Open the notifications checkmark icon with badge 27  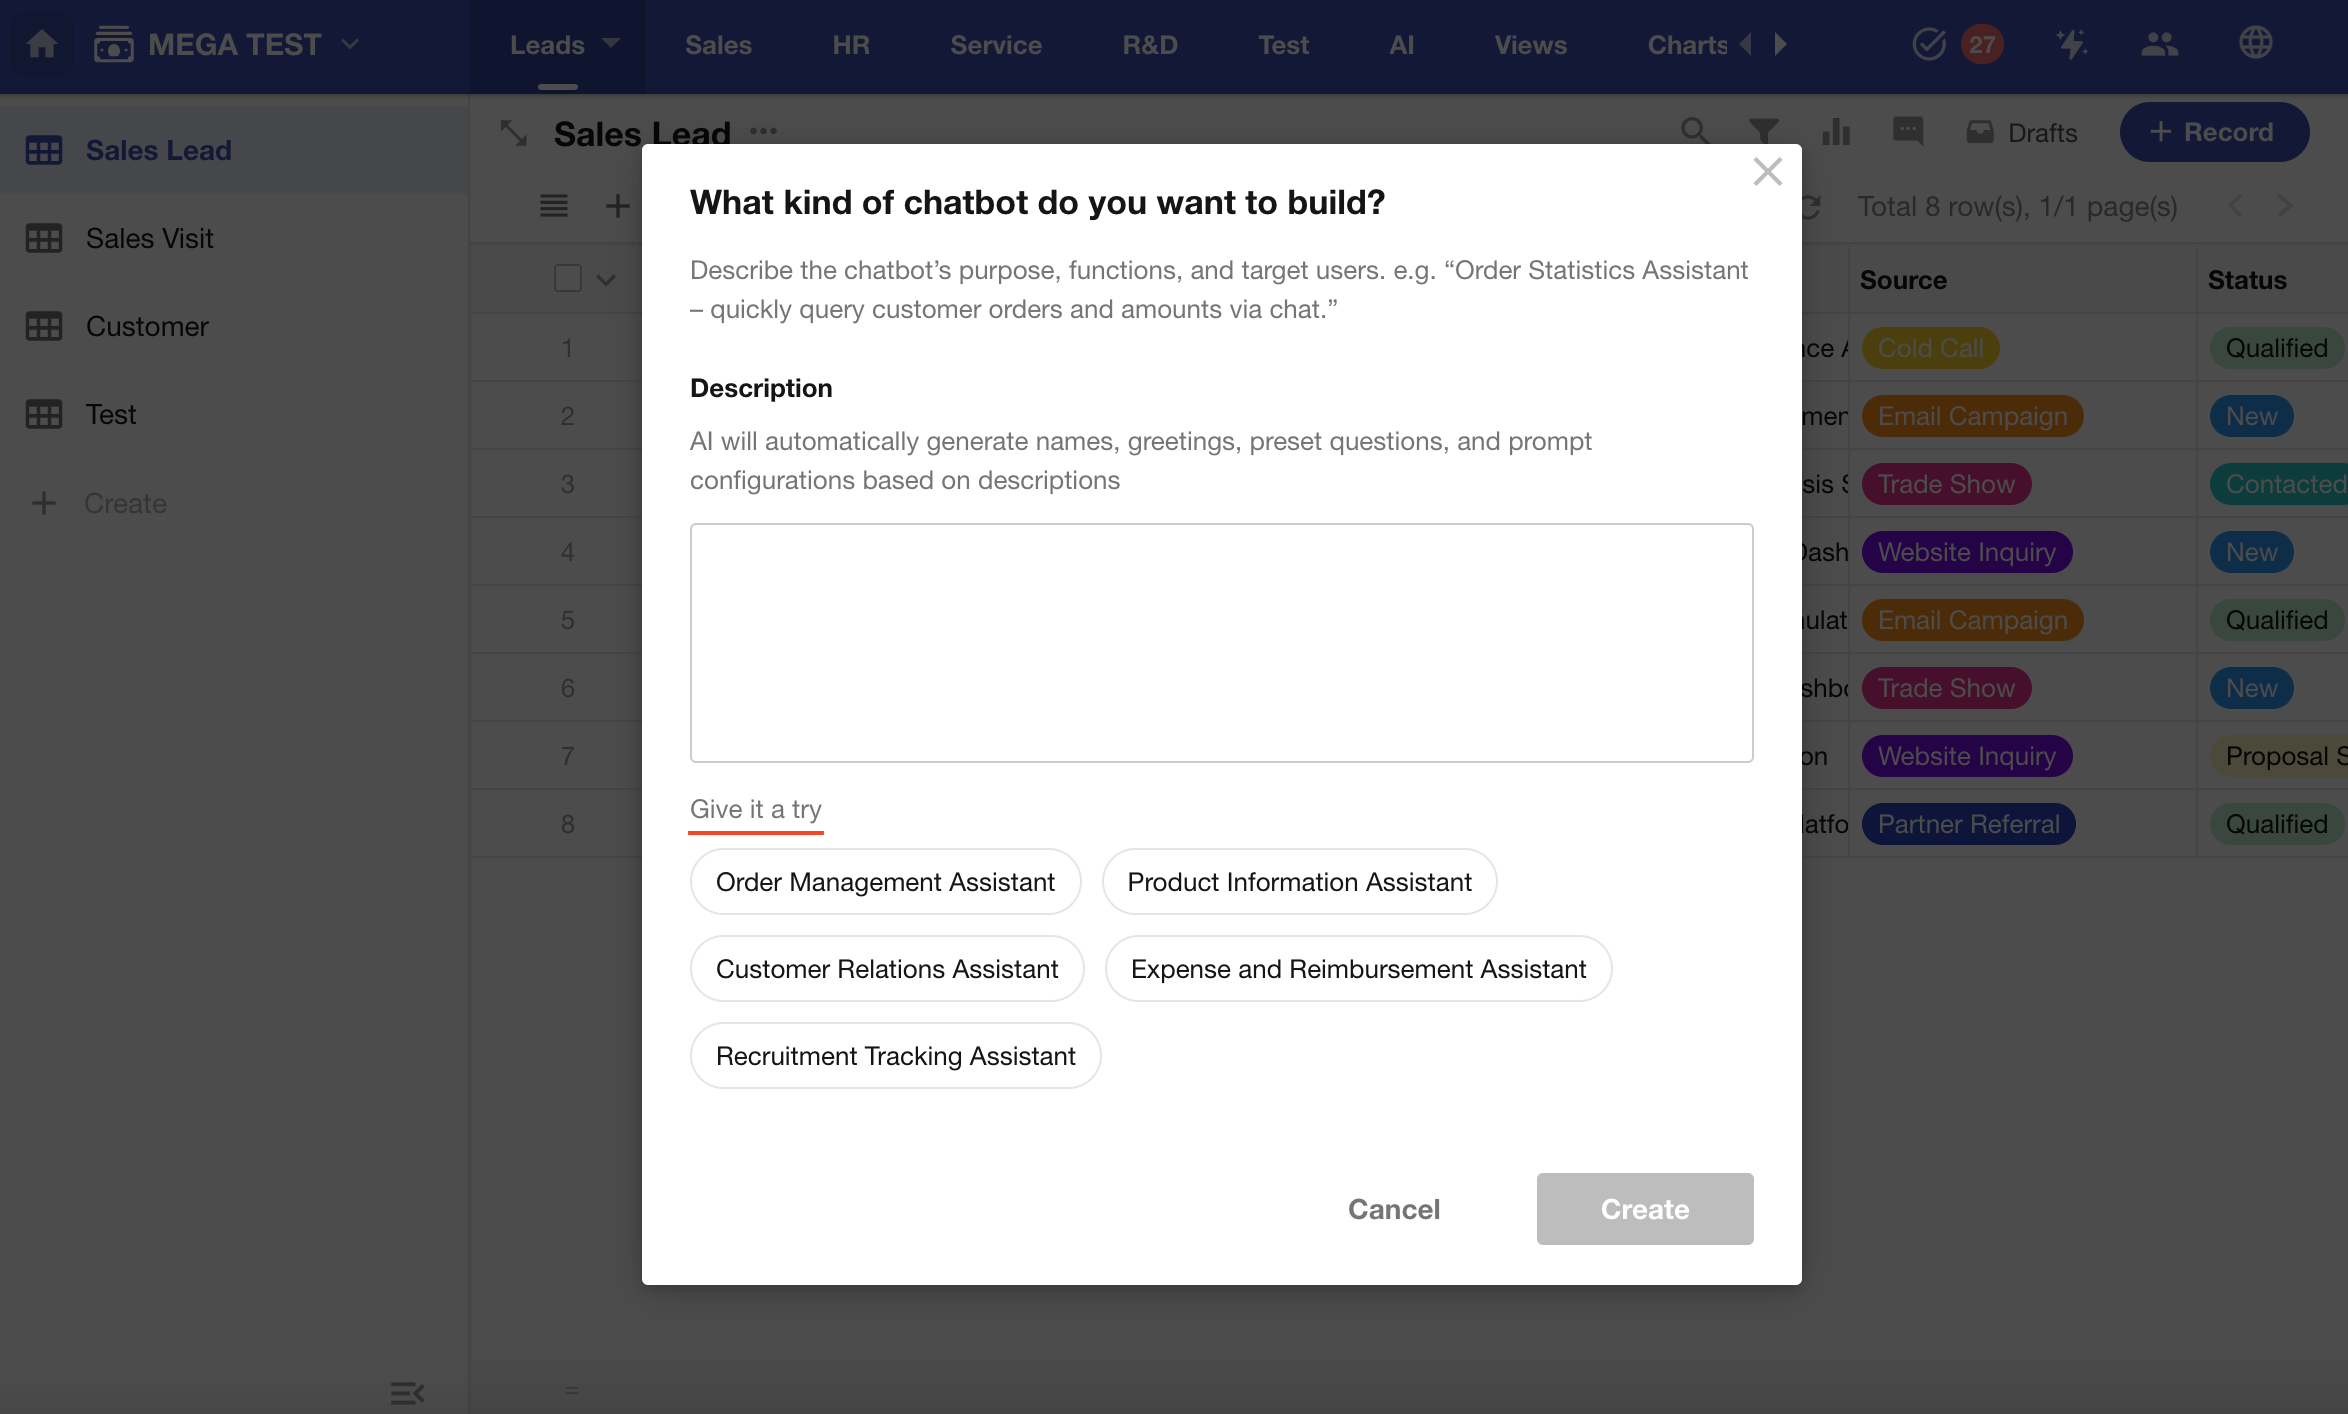[x=1929, y=44]
